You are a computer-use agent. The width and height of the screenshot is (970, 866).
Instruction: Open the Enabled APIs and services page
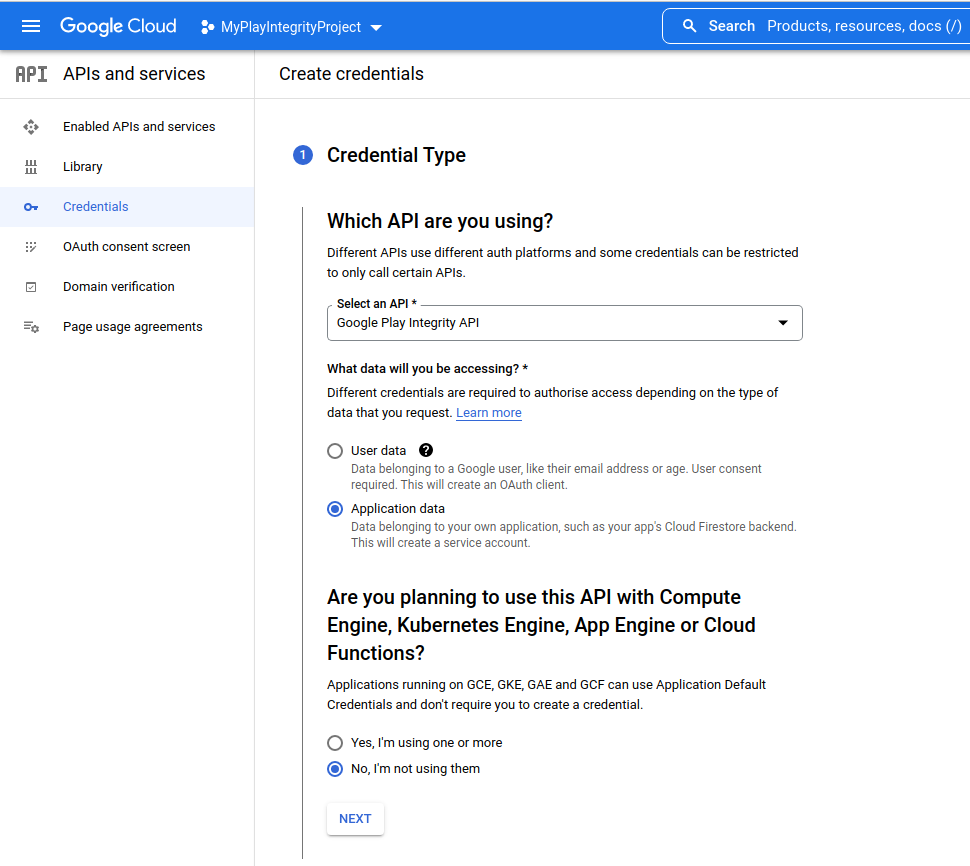138,126
